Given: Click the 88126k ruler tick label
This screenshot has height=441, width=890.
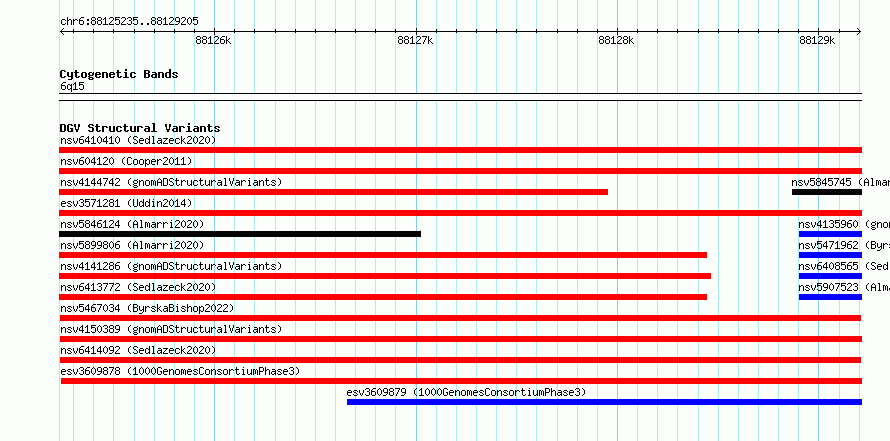Looking at the screenshot, I should click(213, 40).
